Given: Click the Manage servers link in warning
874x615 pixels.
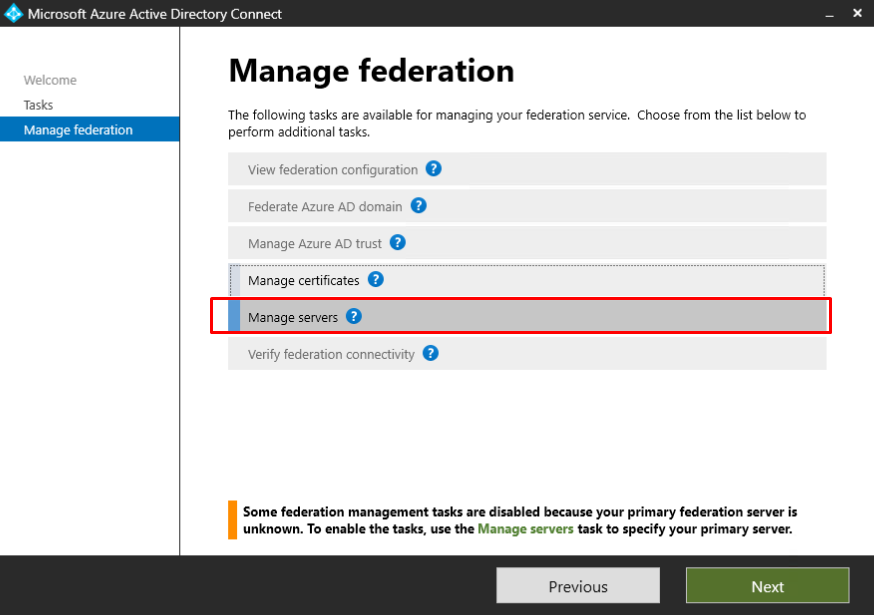Looking at the screenshot, I should coord(525,529).
